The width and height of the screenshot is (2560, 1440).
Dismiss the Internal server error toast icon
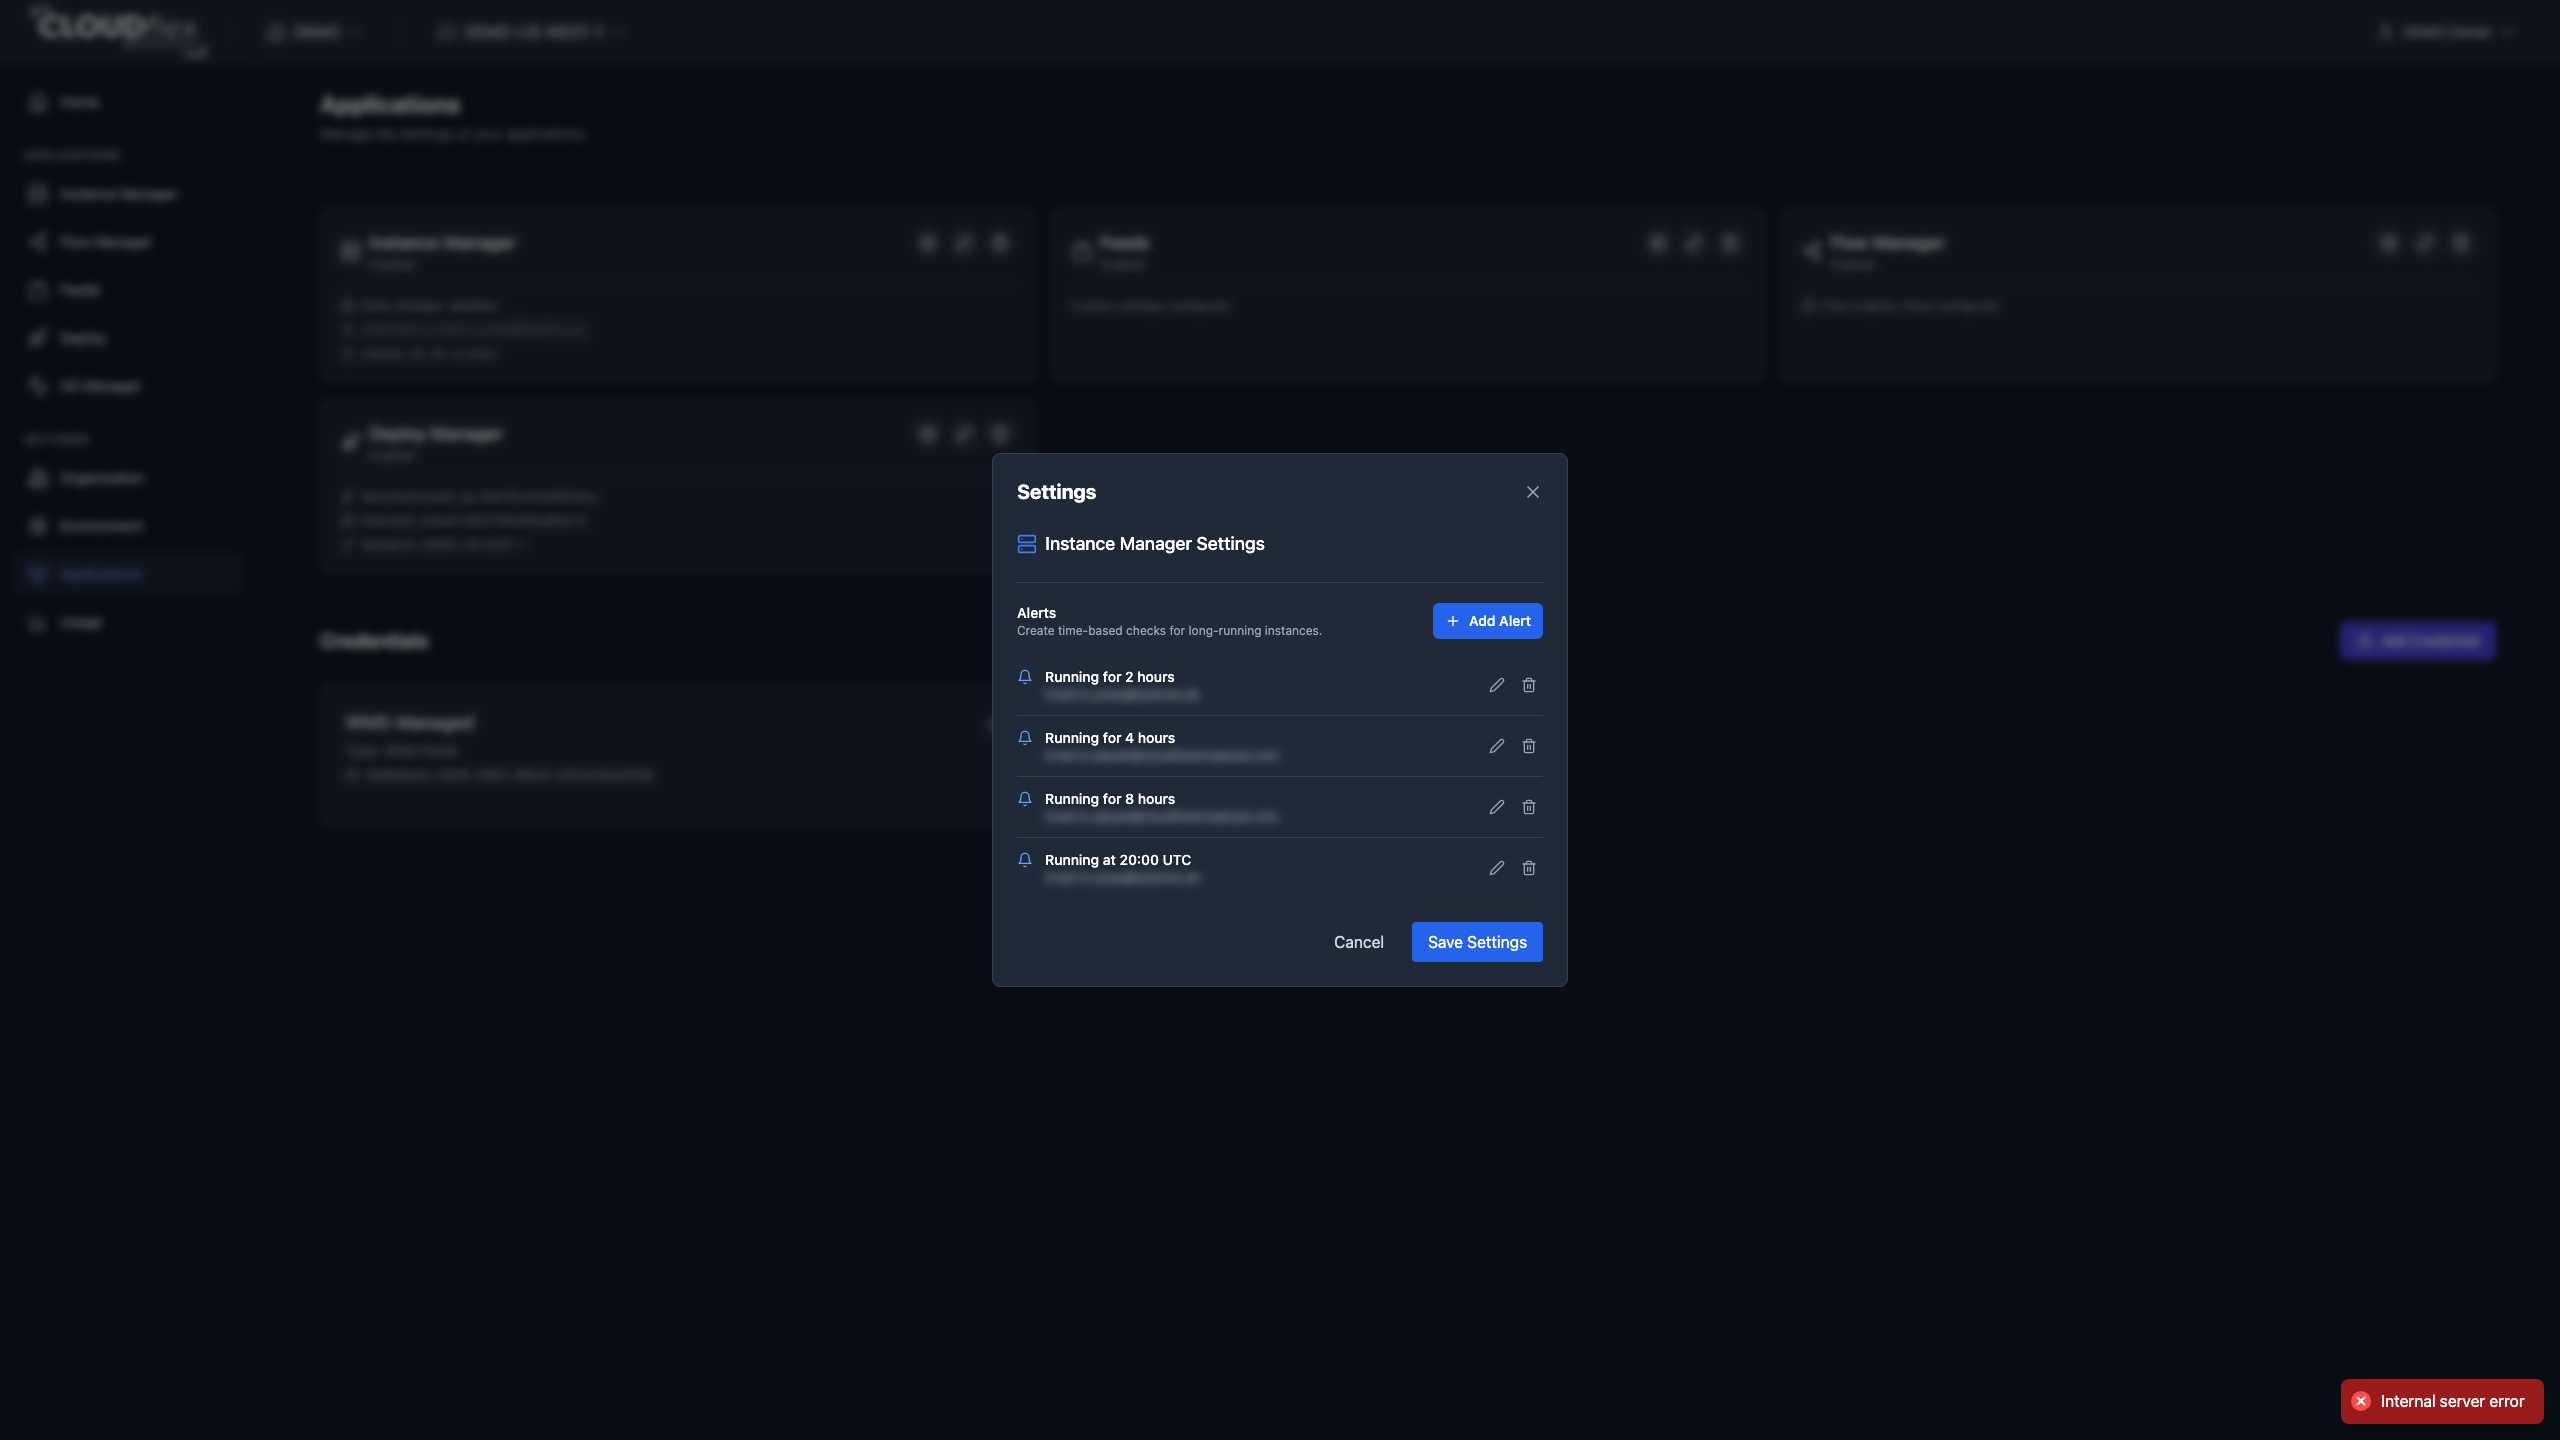point(2361,1401)
